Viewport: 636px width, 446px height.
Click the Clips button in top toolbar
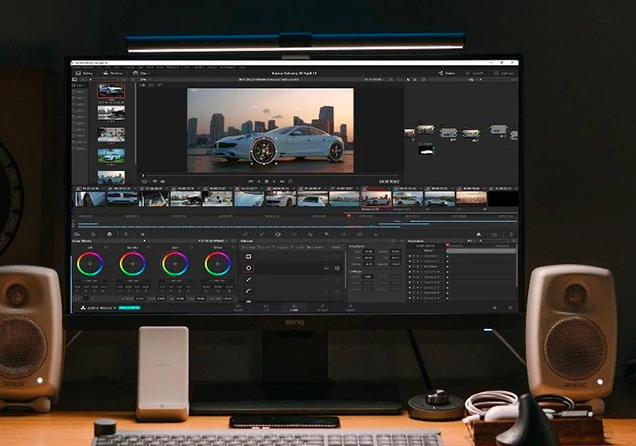[x=140, y=73]
